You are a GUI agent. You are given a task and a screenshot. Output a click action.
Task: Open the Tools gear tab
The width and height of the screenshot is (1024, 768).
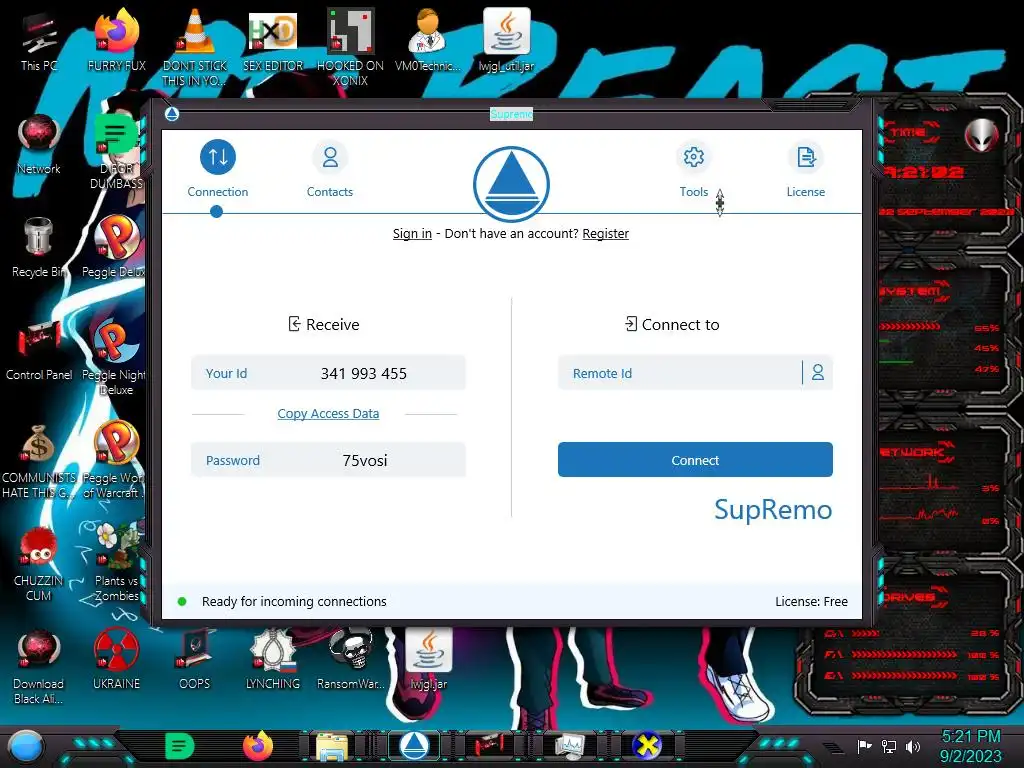pos(694,168)
